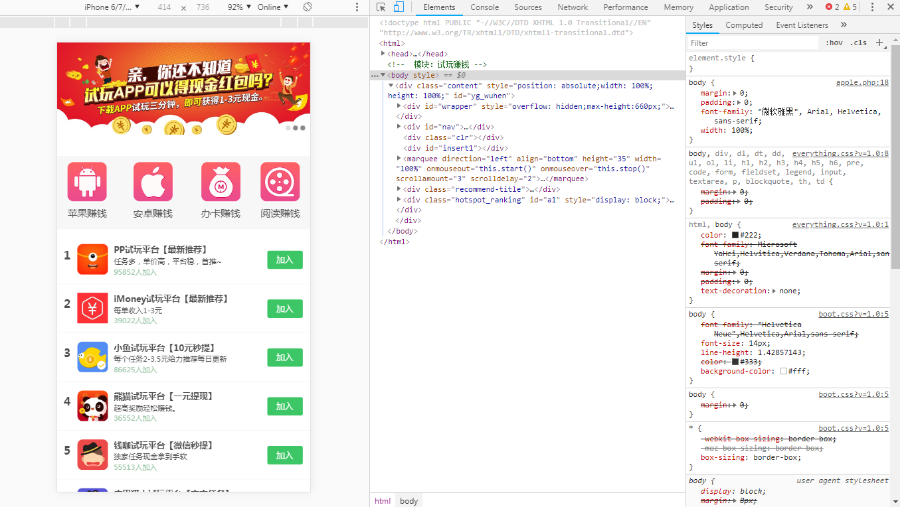Collapse the body node in DOM tree
This screenshot has height=507, width=900.
[x=383, y=75]
